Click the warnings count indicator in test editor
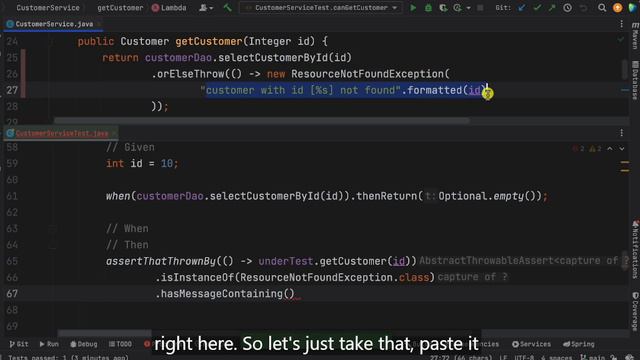 [595, 149]
